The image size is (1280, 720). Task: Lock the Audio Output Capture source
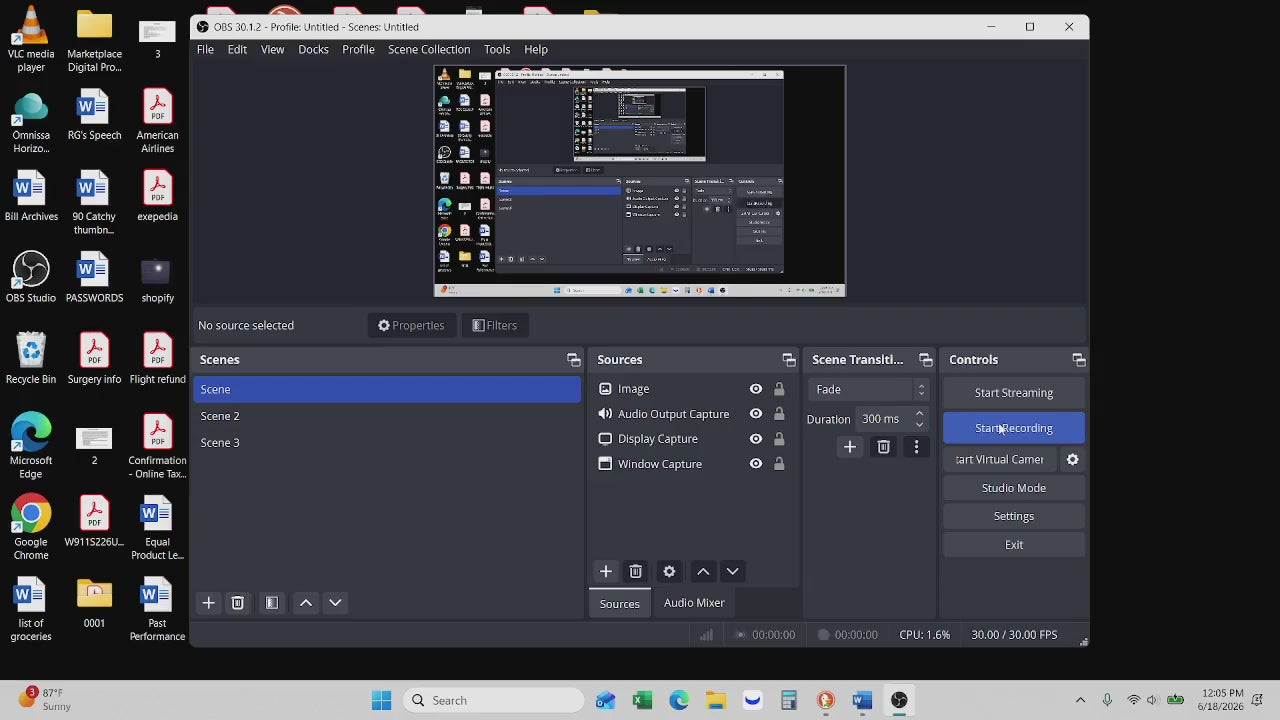[x=779, y=414]
